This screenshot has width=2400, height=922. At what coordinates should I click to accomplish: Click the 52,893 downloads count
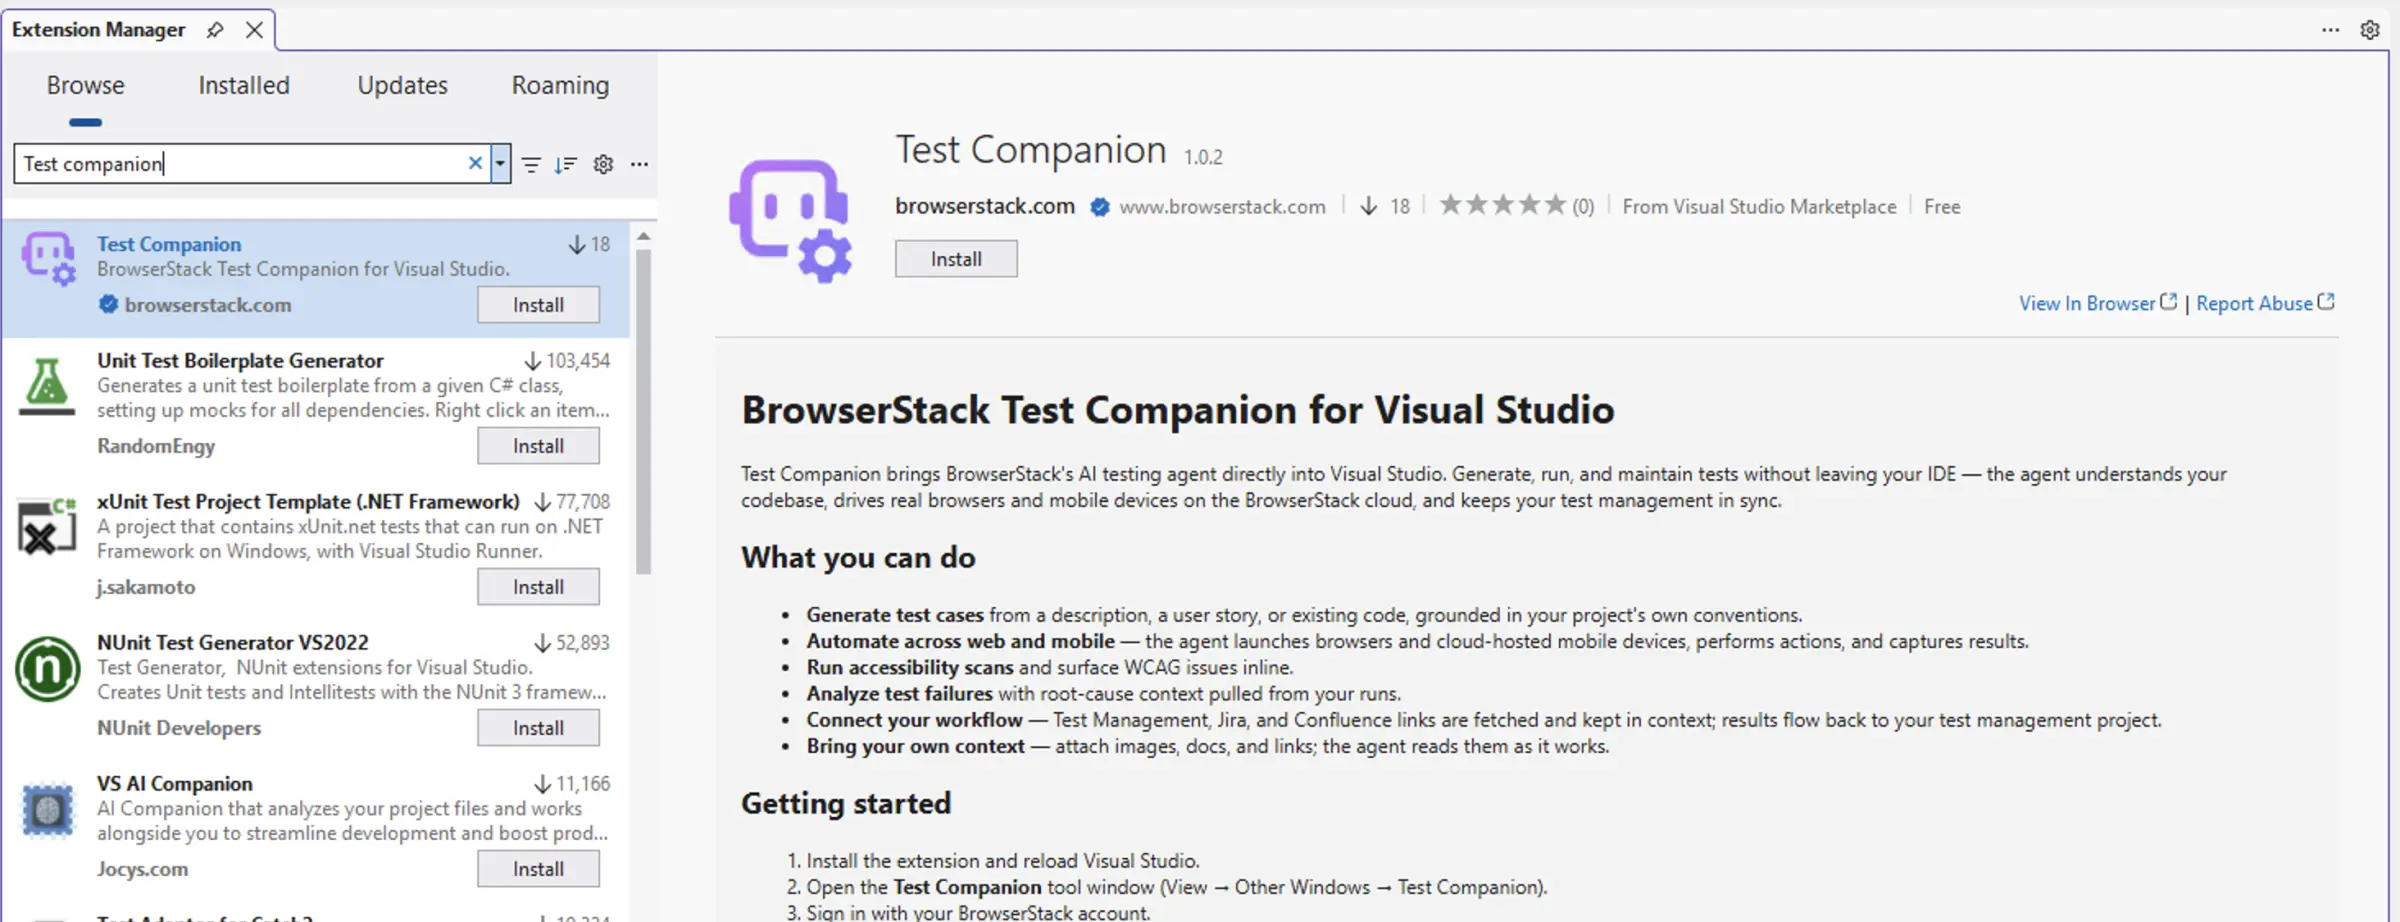pyautogui.click(x=582, y=643)
